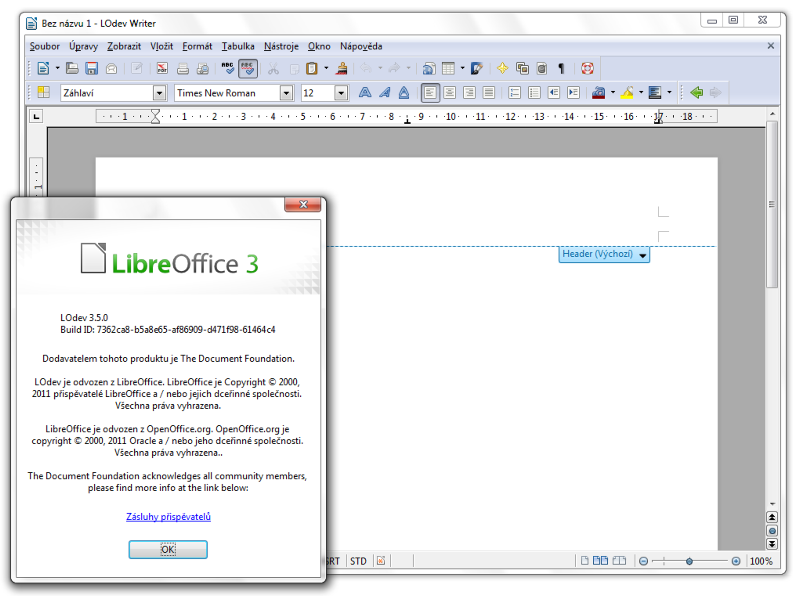
Task: Open New document dropdown arrow
Action: tap(57, 68)
